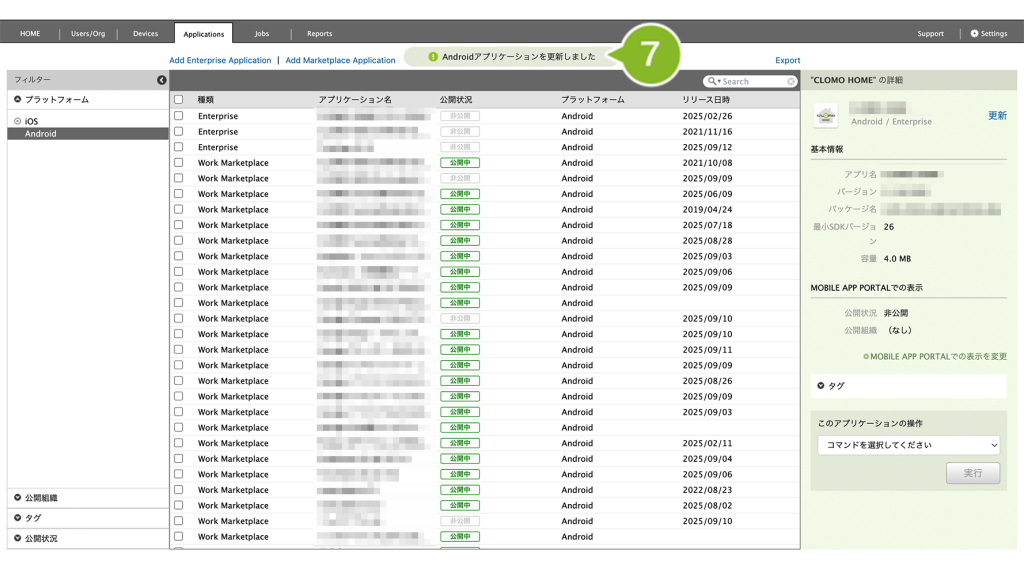1024x576 pixels.
Task: Switch to the Devices tab
Action: [145, 34]
